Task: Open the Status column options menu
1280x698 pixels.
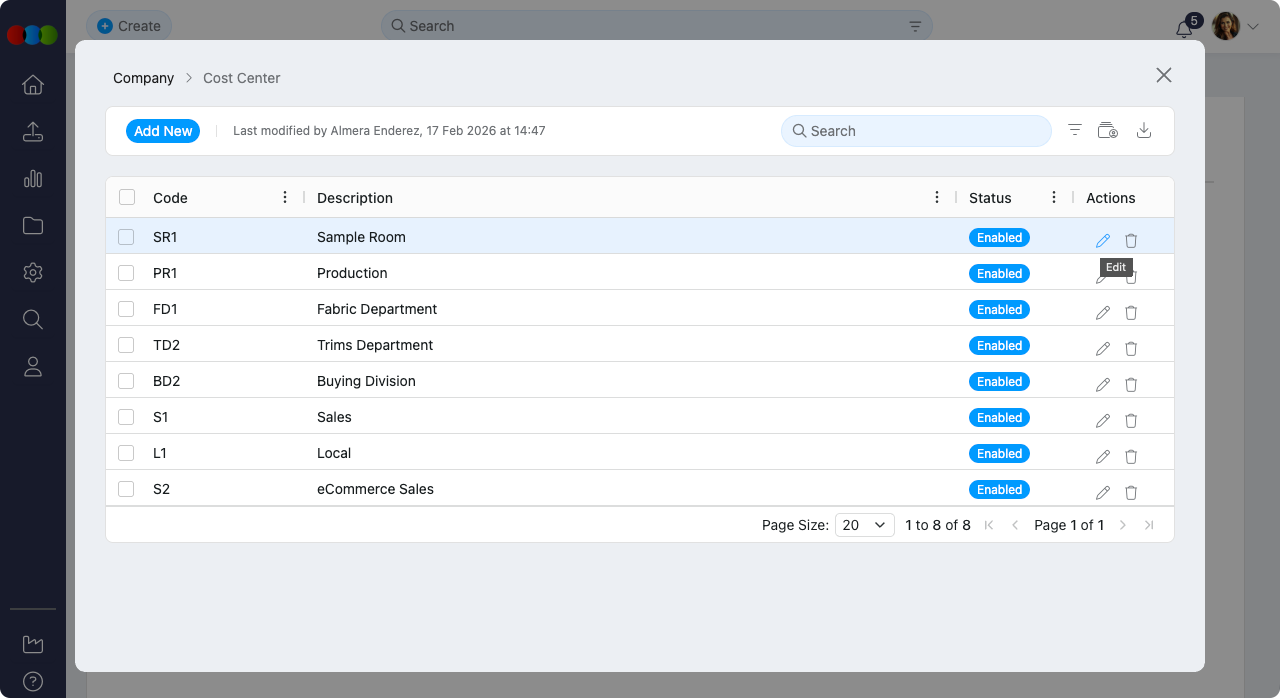Action: pyautogui.click(x=1054, y=198)
